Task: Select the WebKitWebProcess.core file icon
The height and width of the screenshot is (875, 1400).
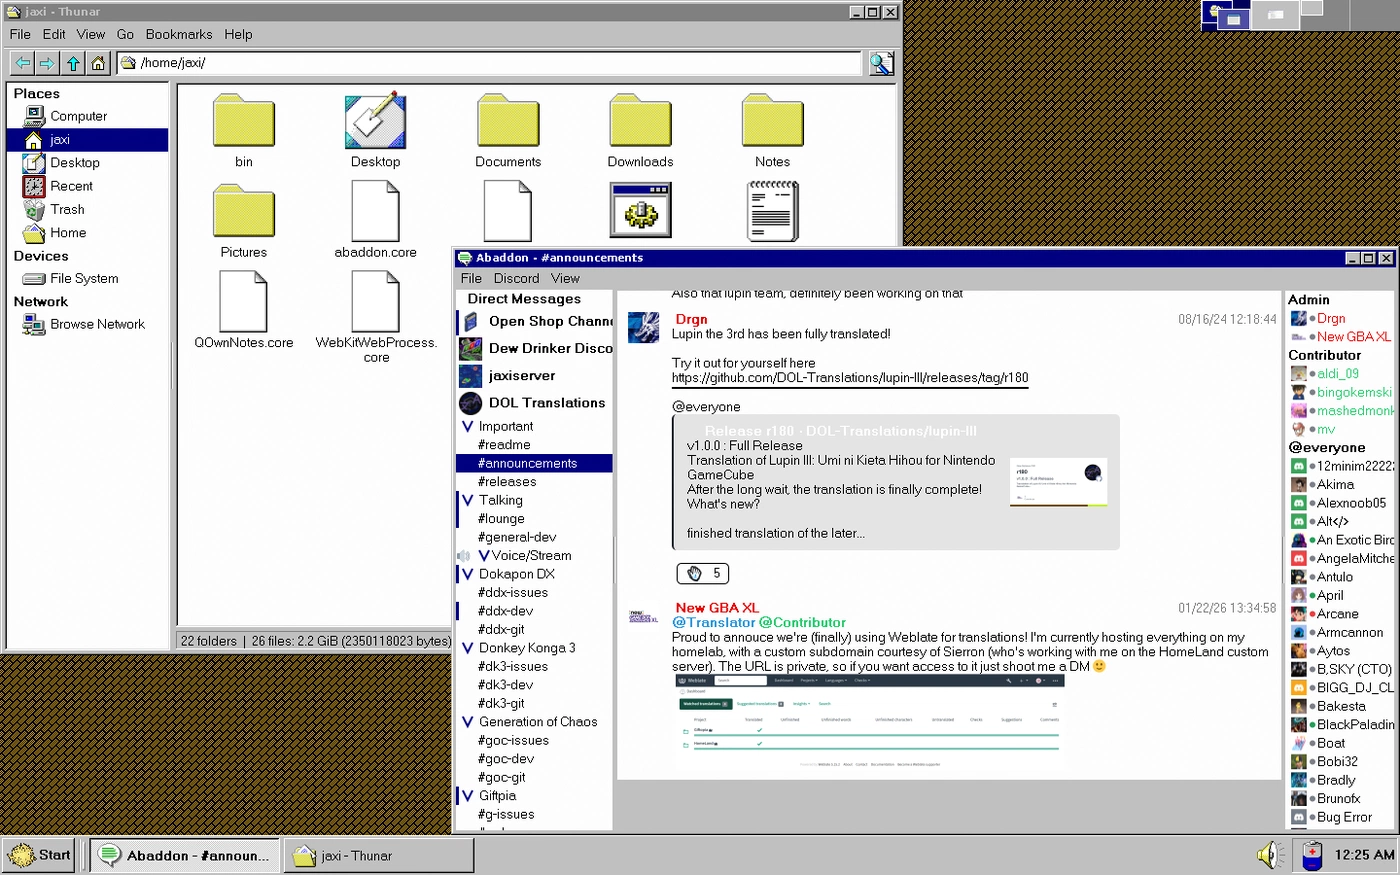Action: 376,301
